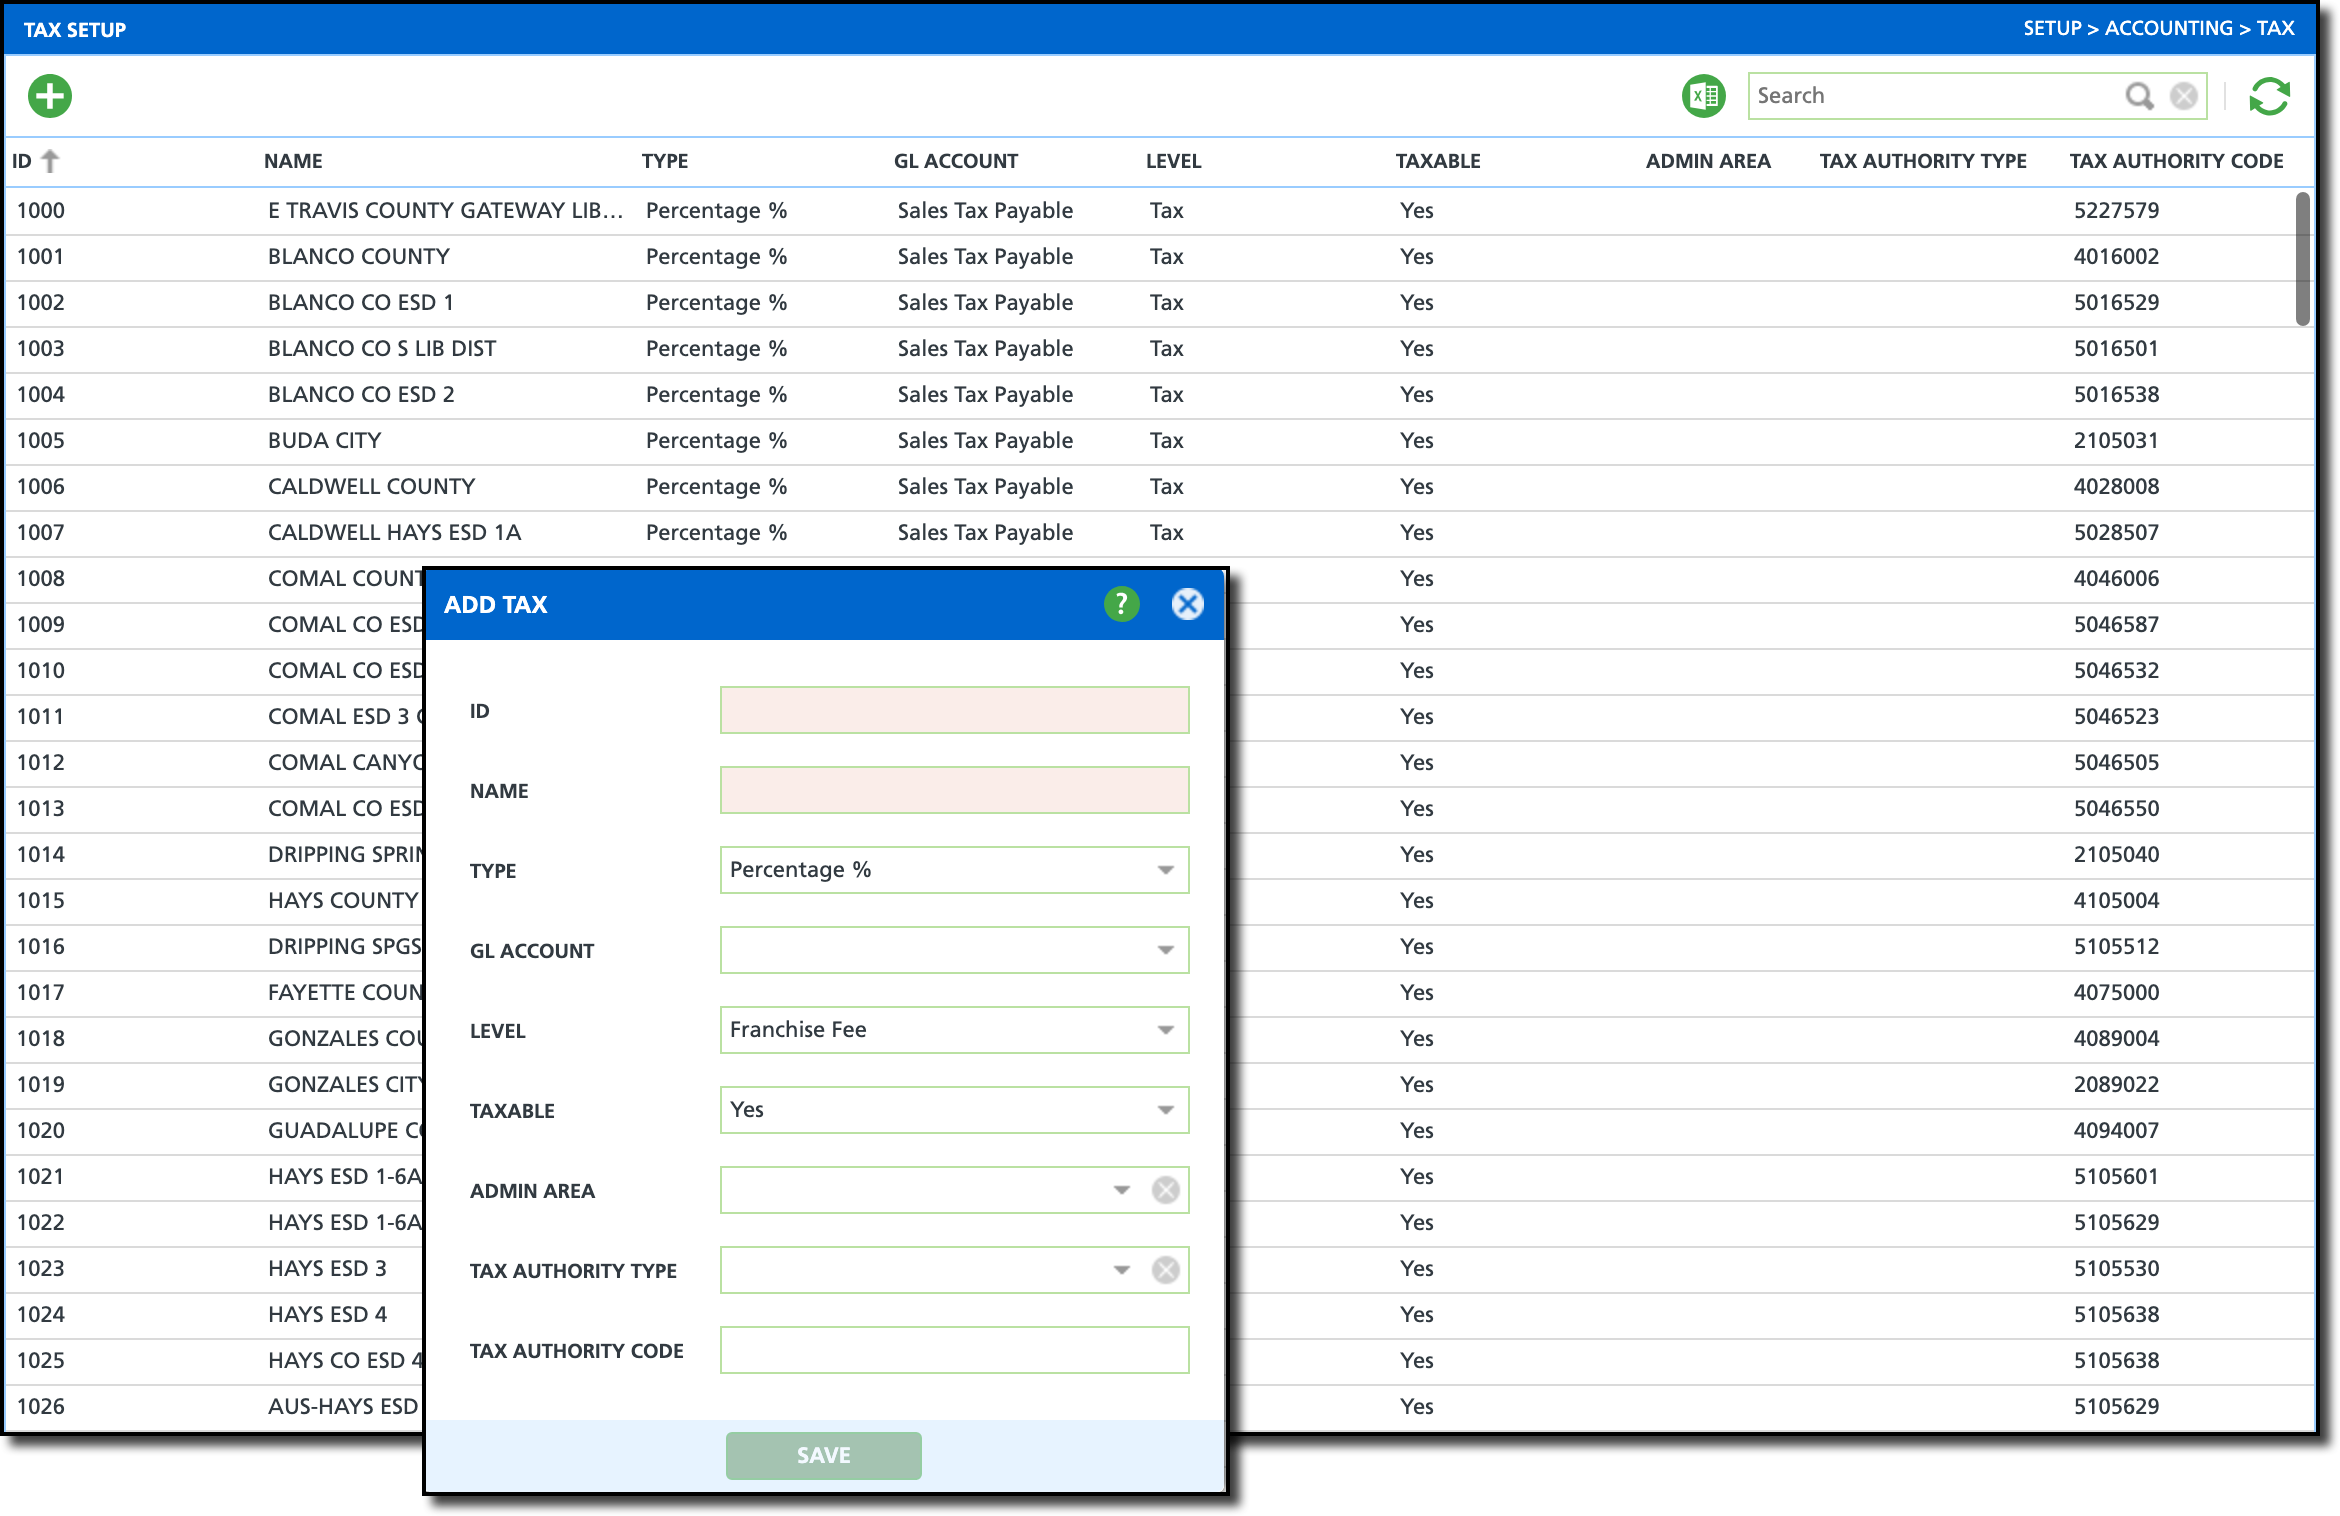Clear the Tax Authority Type selection

point(1165,1270)
